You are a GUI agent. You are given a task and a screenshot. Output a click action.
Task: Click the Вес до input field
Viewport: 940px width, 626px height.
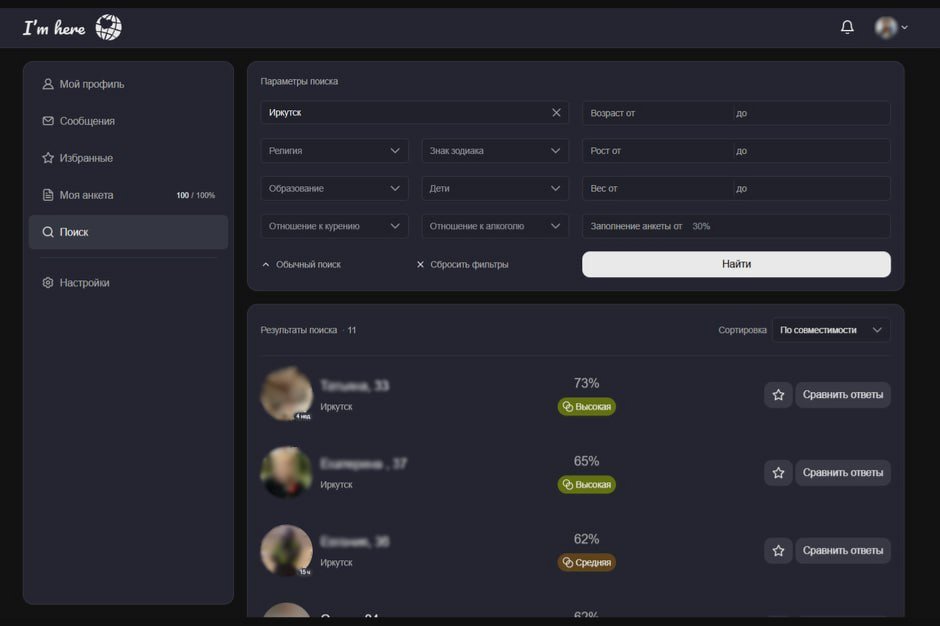click(x=812, y=188)
